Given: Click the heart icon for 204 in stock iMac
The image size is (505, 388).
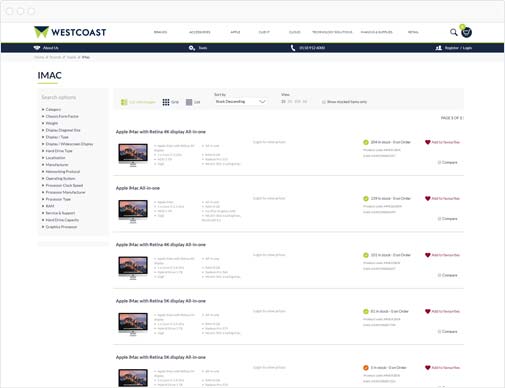Looking at the screenshot, I should 428,142.
